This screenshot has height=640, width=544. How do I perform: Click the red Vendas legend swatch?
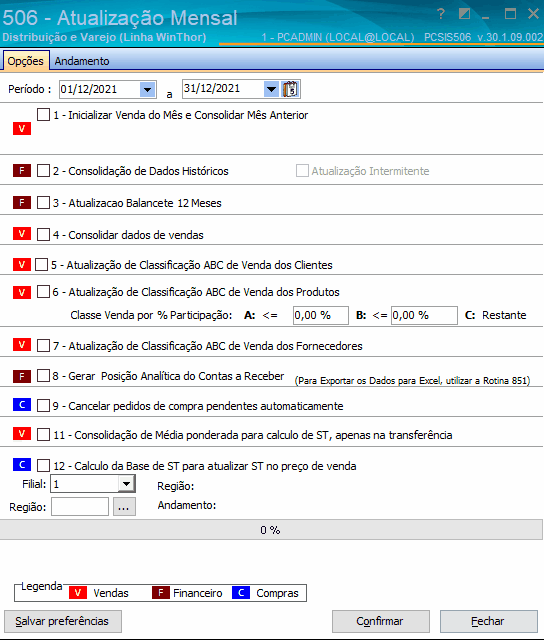(78, 593)
